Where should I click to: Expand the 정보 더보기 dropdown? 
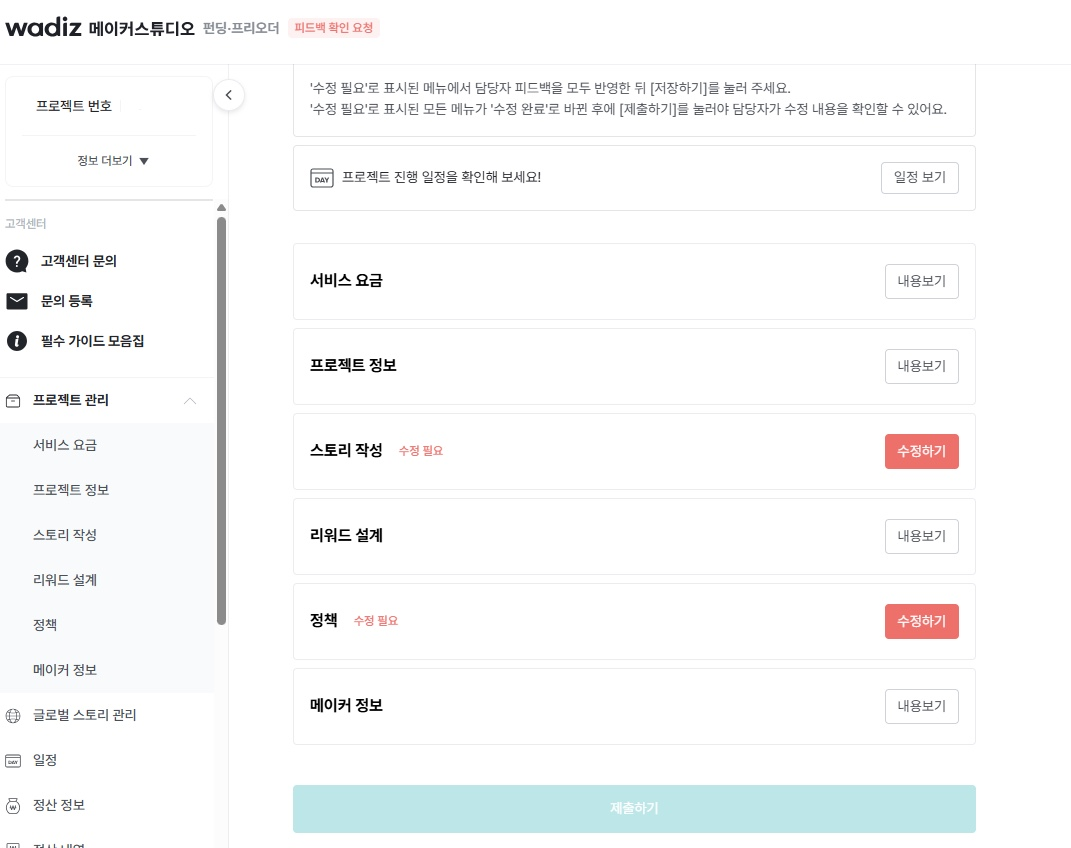pyautogui.click(x=112, y=161)
